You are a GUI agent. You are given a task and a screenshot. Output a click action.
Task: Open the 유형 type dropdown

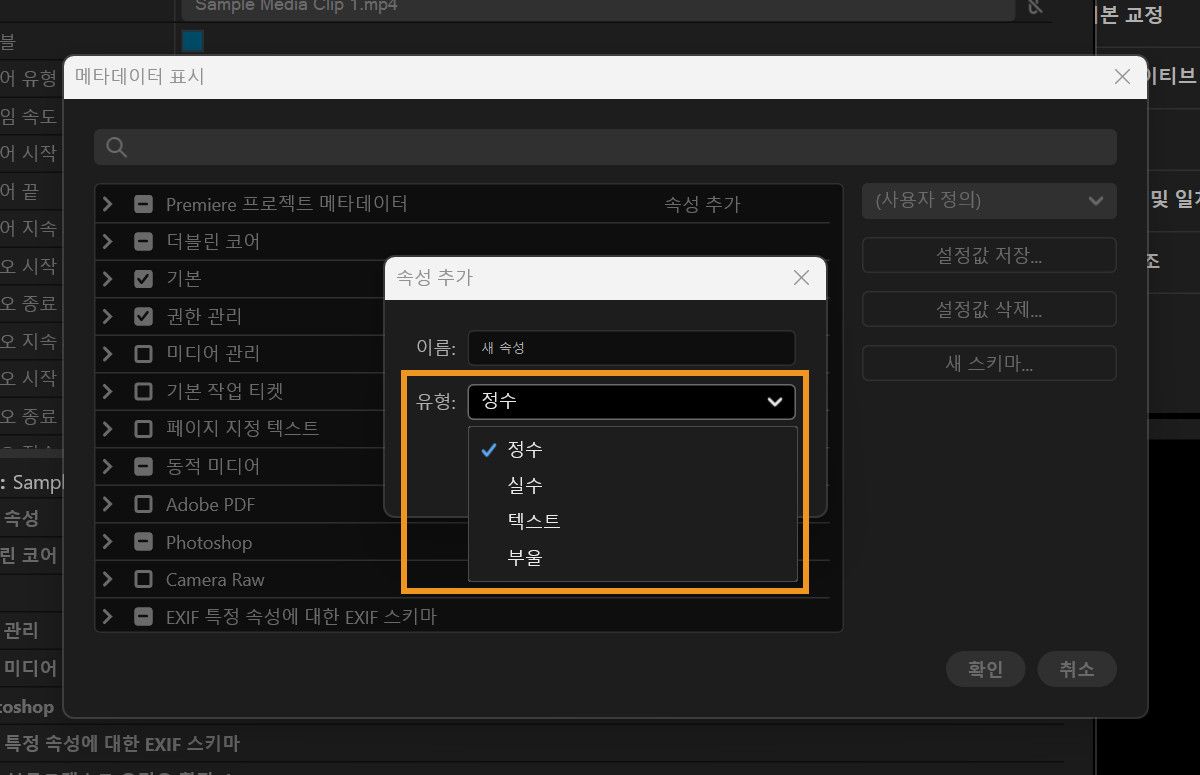click(631, 401)
